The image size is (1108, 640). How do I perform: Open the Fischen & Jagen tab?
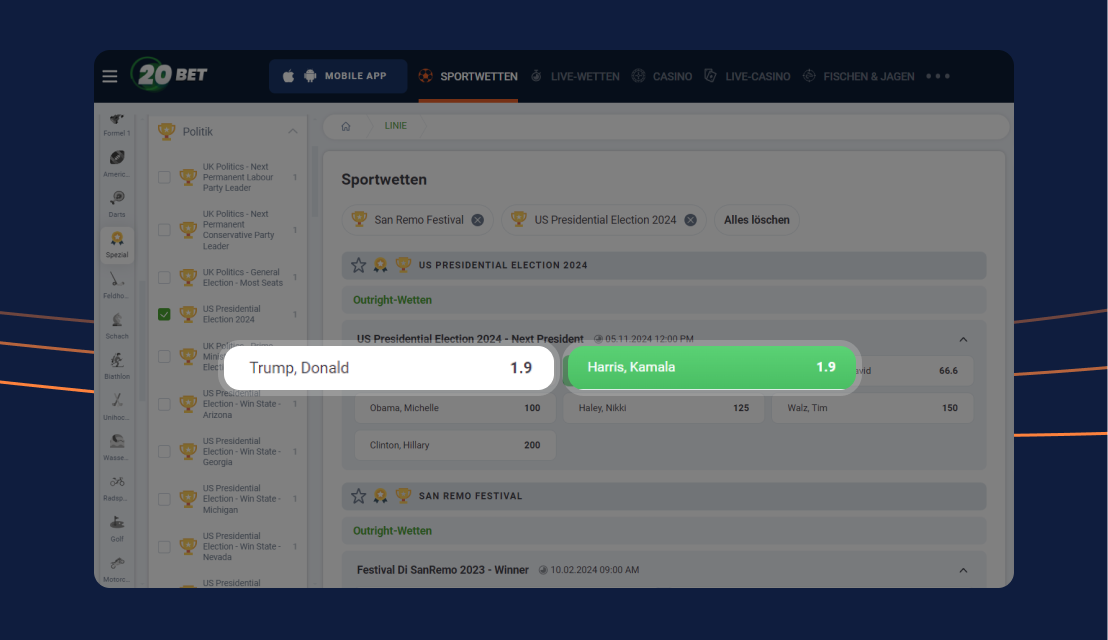[859, 76]
